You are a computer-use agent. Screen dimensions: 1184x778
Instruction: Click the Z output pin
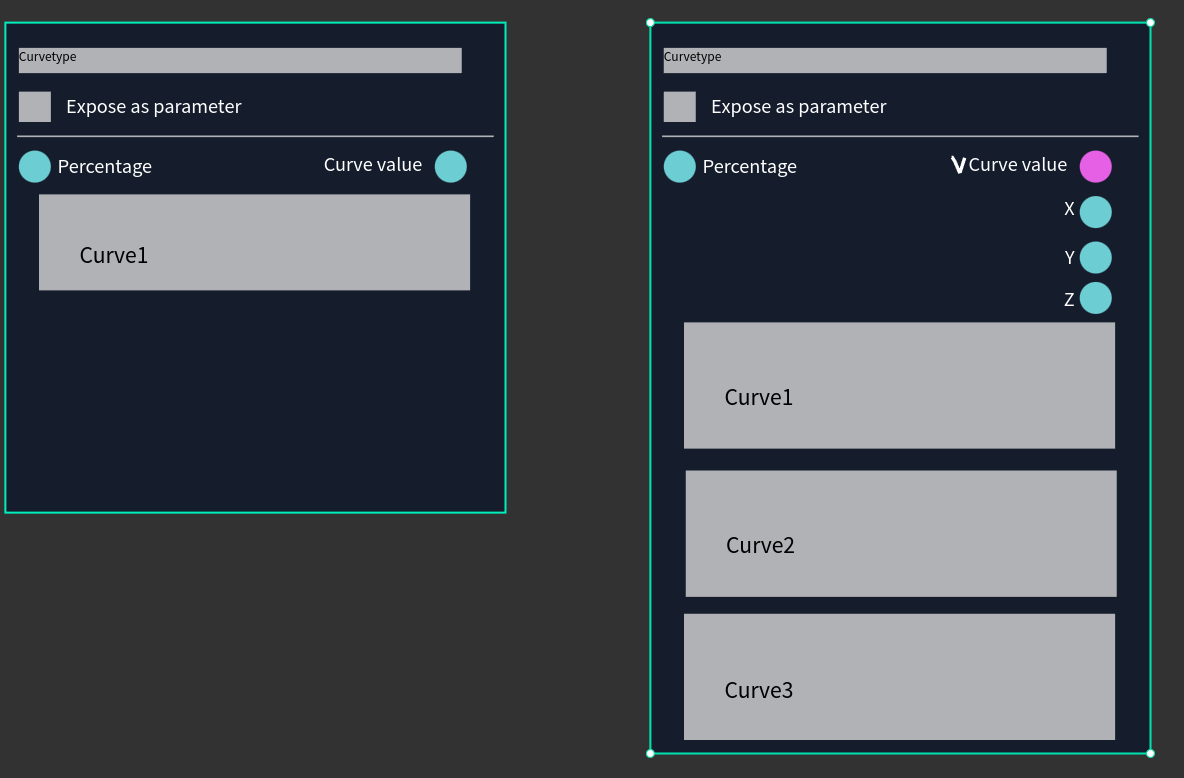click(x=1096, y=298)
